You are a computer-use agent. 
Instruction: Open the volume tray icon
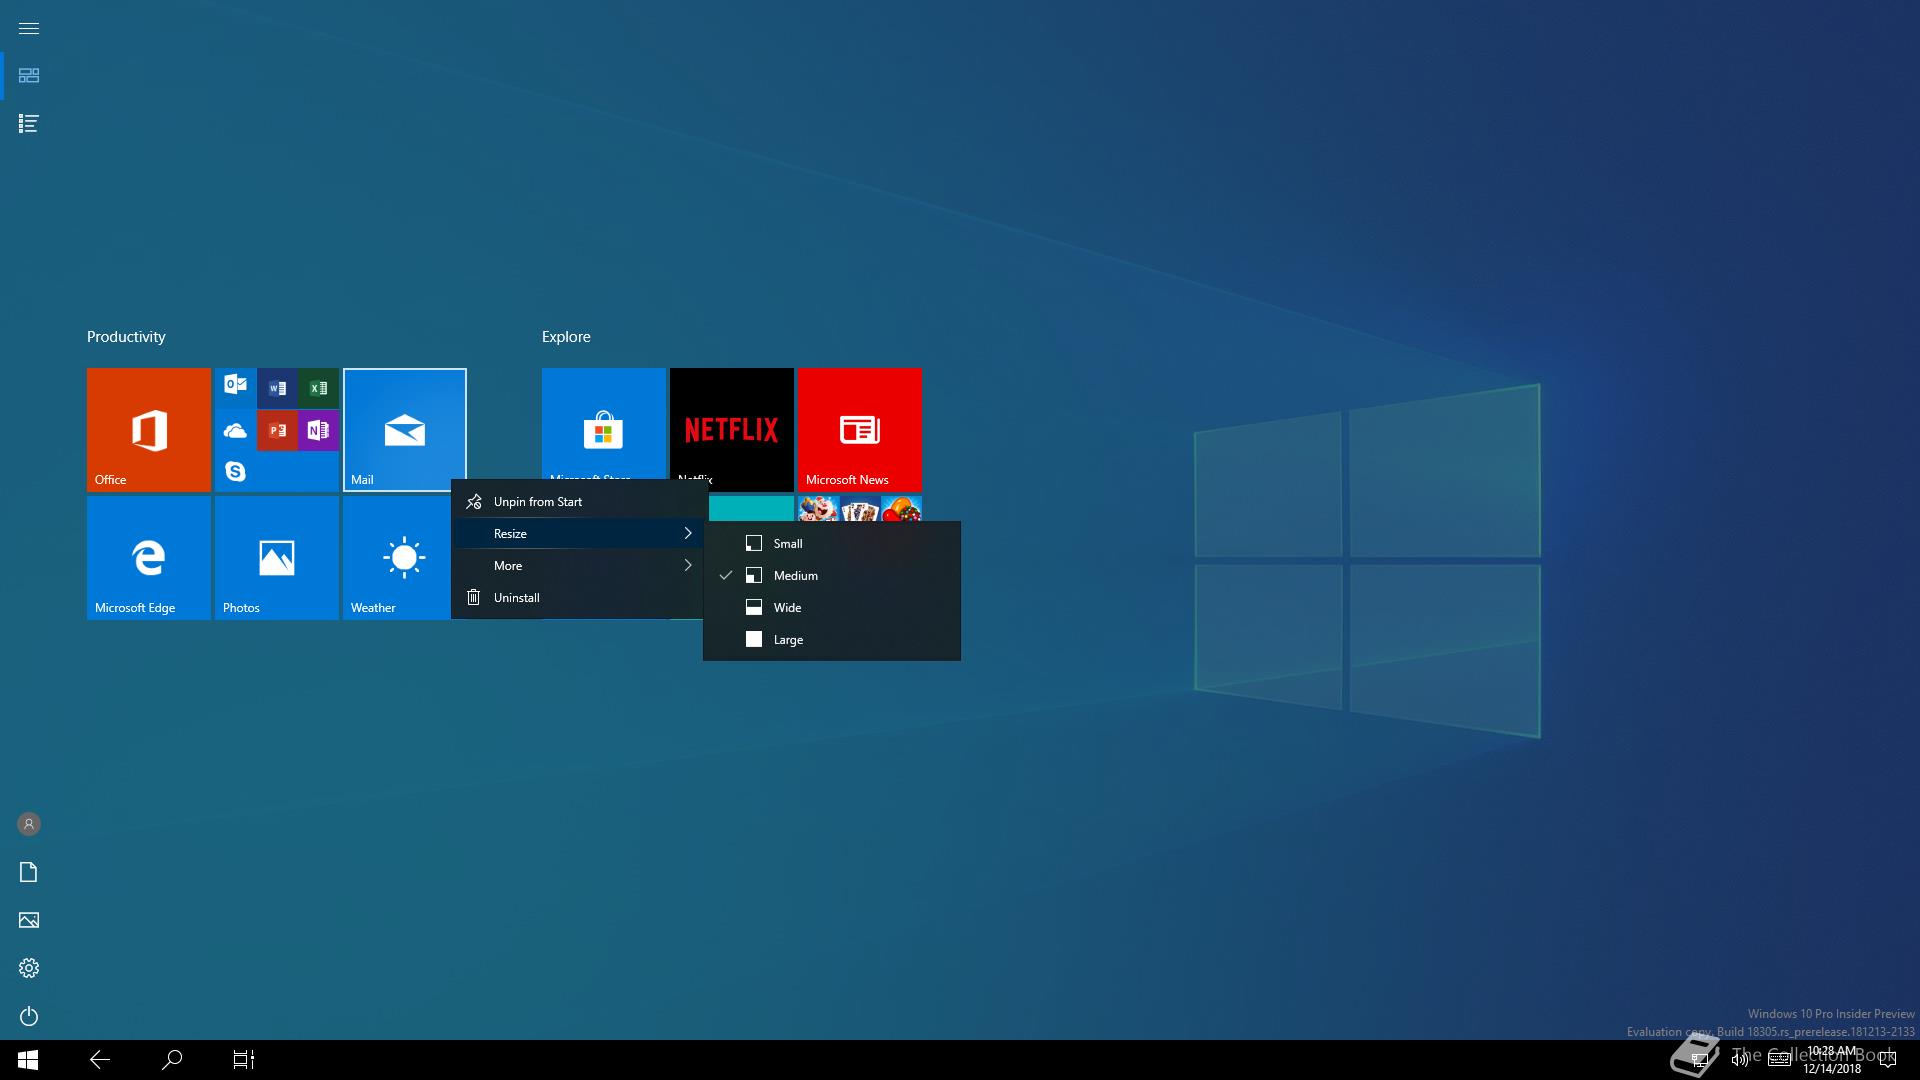click(x=1740, y=1060)
